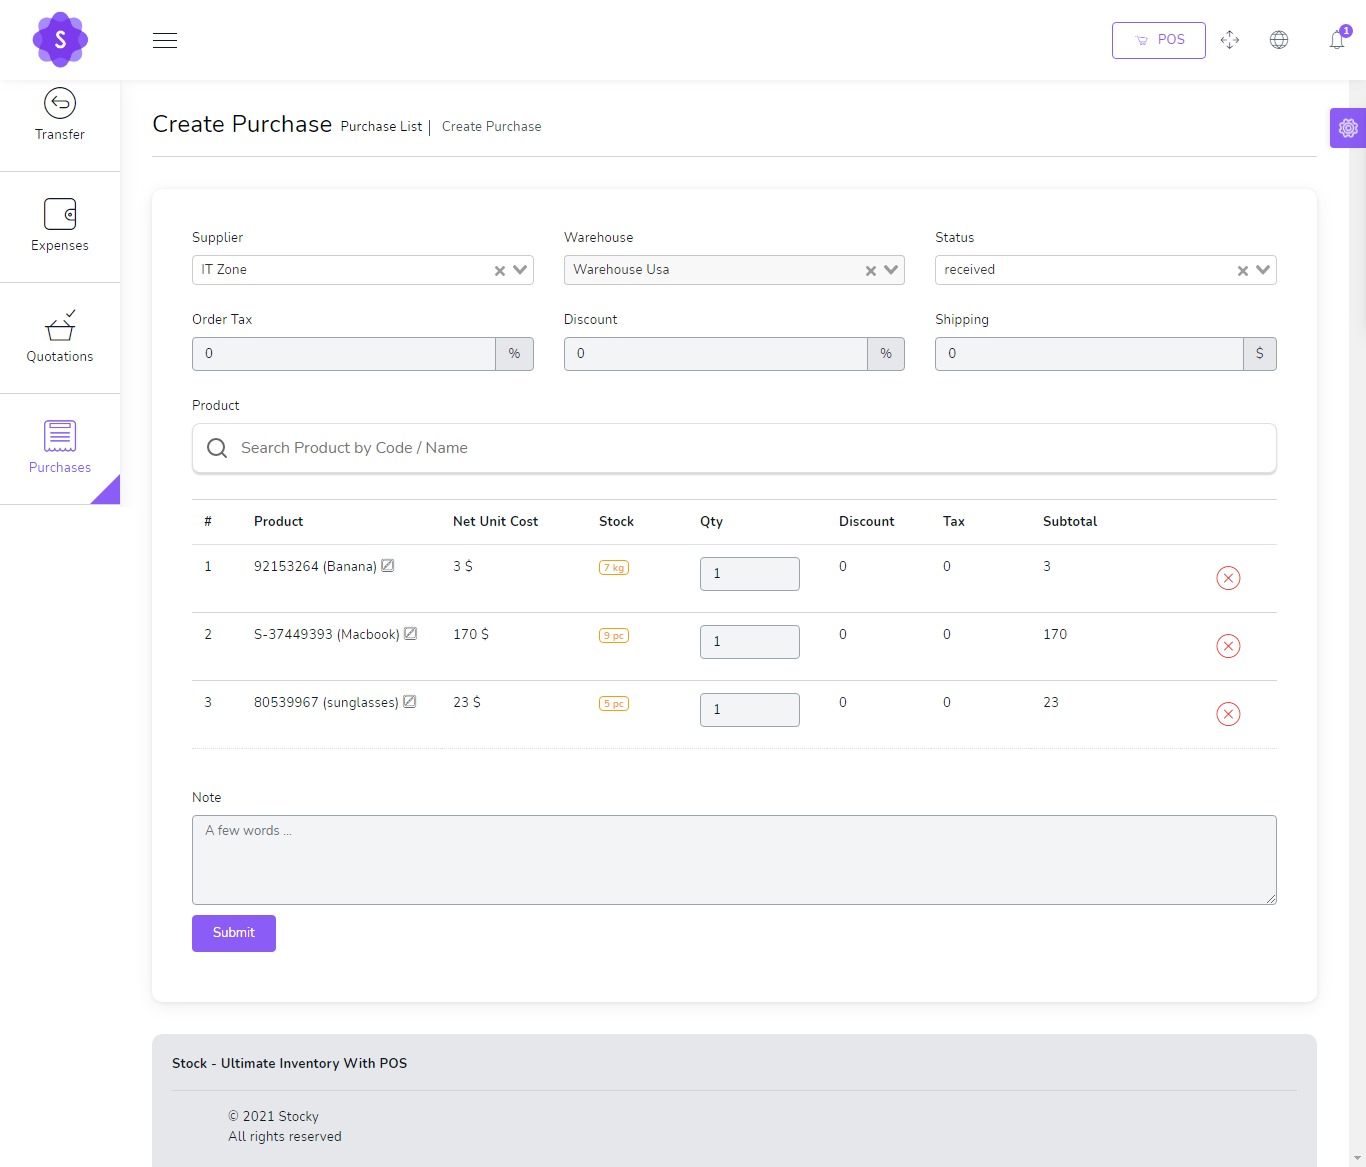Image resolution: width=1366 pixels, height=1167 pixels.
Task: Toggle fullscreen mode via expand arrows icon
Action: click(1230, 40)
